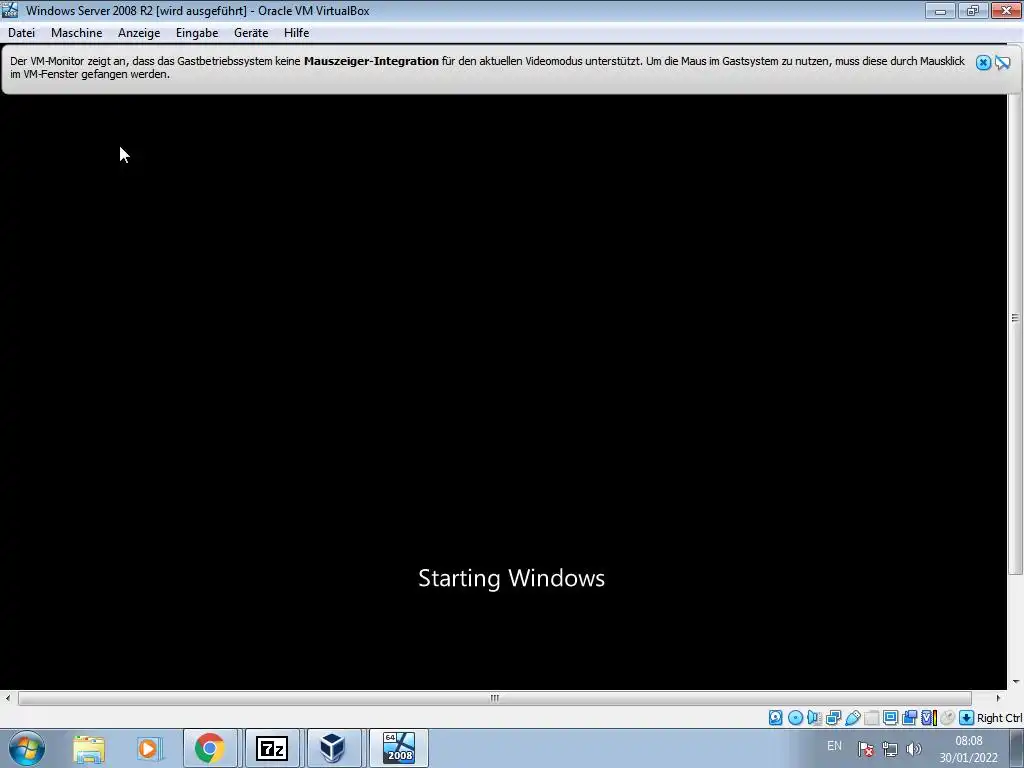Switch to Google Chrome in taskbar
This screenshot has height=768, width=1024.
click(x=210, y=748)
